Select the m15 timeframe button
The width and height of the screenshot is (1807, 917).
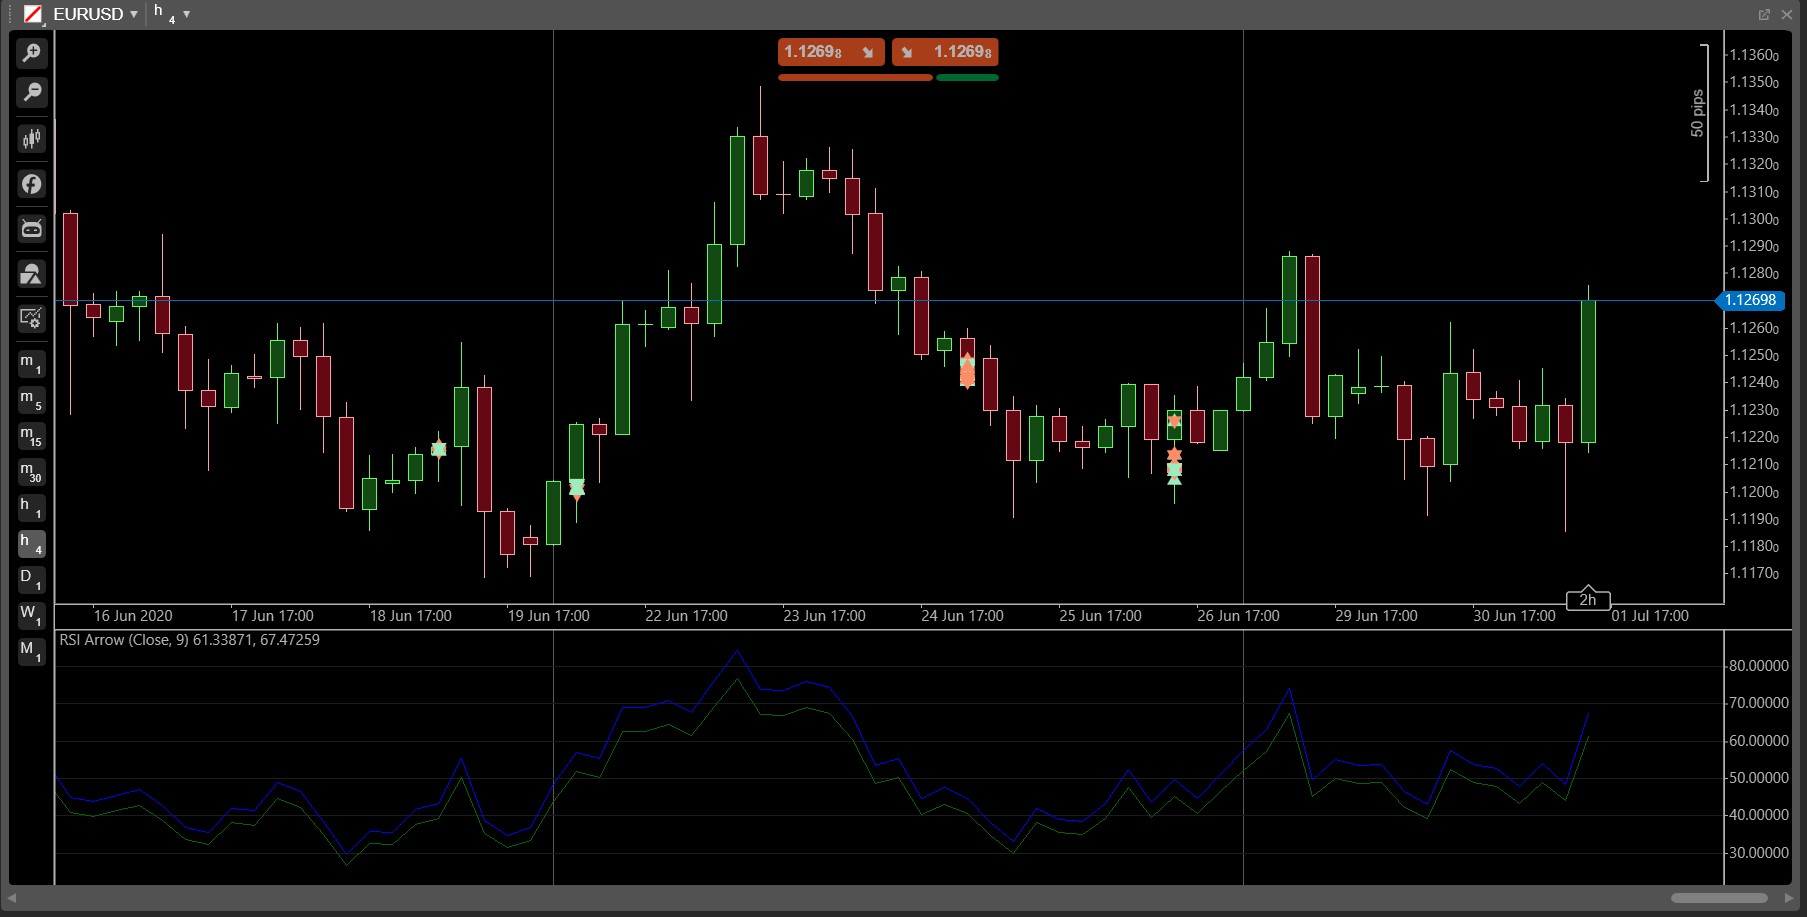(x=31, y=436)
